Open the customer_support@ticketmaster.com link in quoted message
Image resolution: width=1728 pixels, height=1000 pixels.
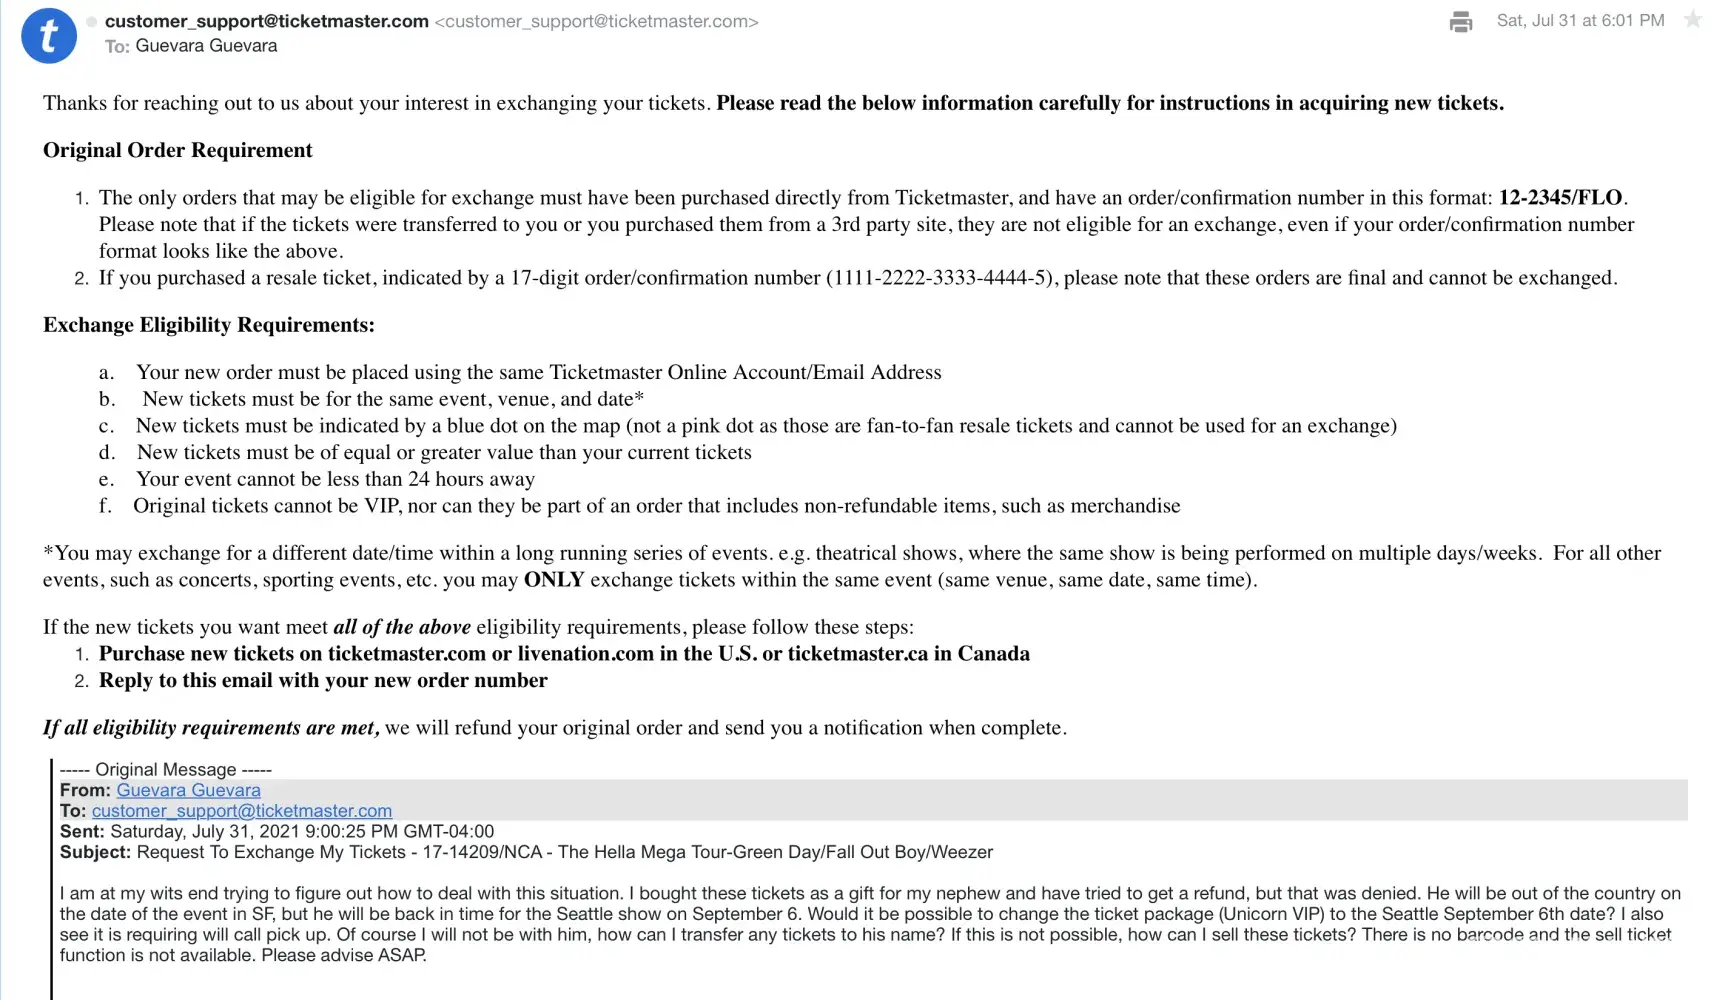(242, 811)
